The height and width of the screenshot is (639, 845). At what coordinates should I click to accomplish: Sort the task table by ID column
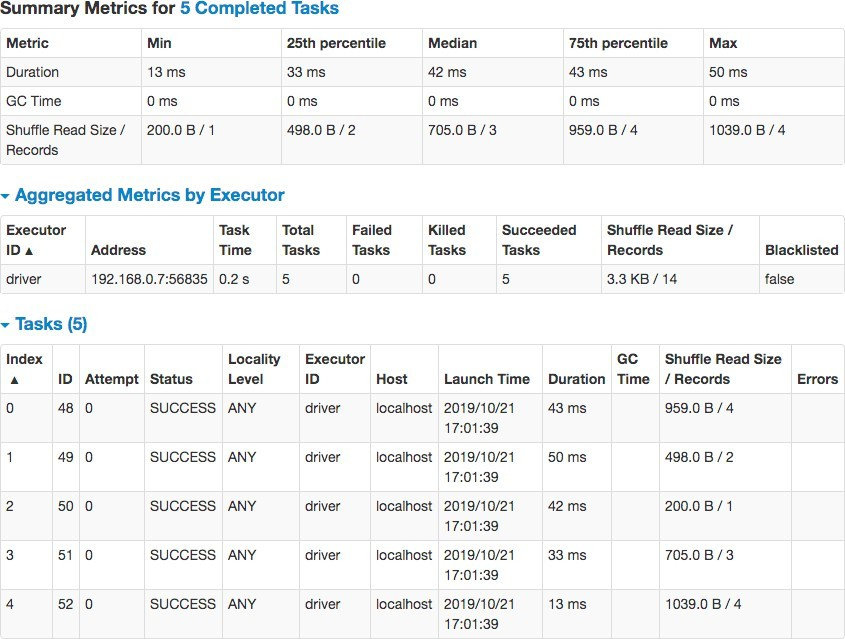pyautogui.click(x=66, y=379)
